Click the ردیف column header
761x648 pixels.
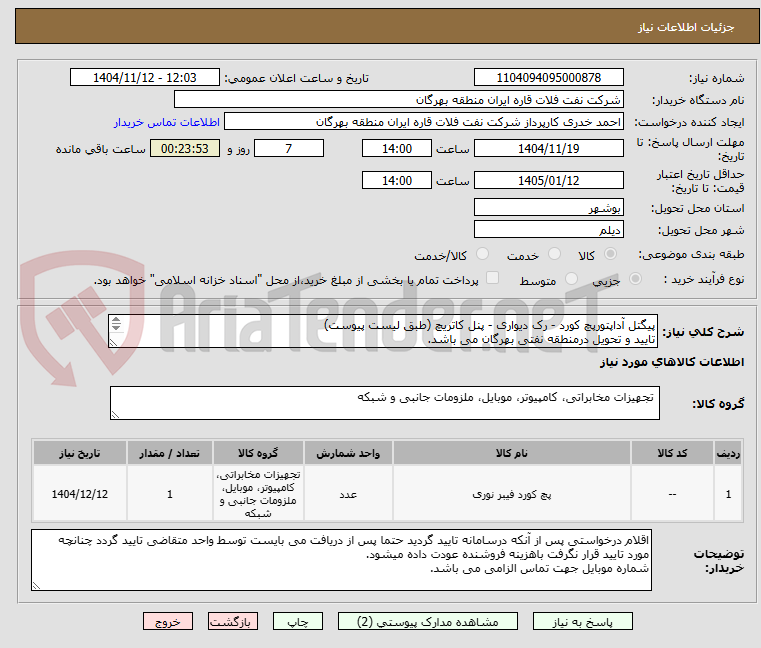[x=728, y=453]
